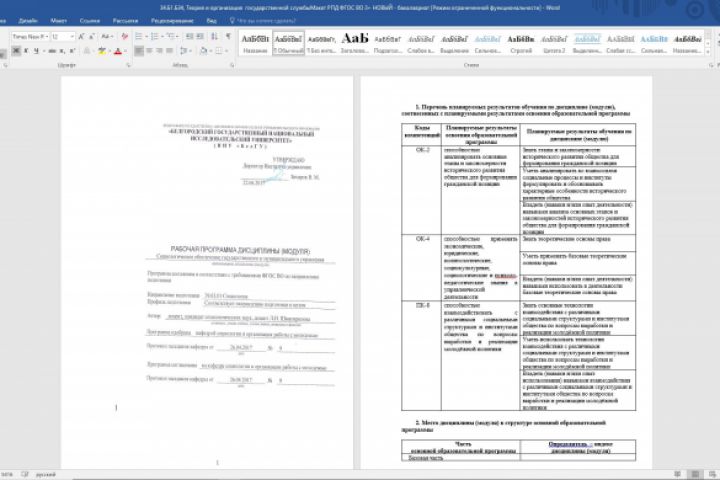Open the underline style dropdown arrow
This screenshot has width=720, height=480.
tap(44, 51)
